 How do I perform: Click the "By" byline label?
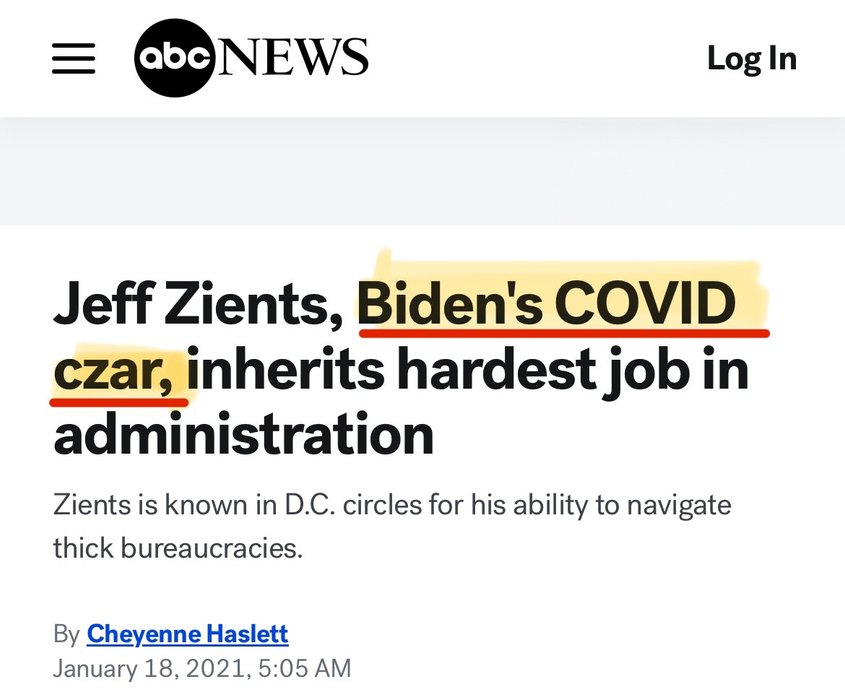[x=67, y=634]
